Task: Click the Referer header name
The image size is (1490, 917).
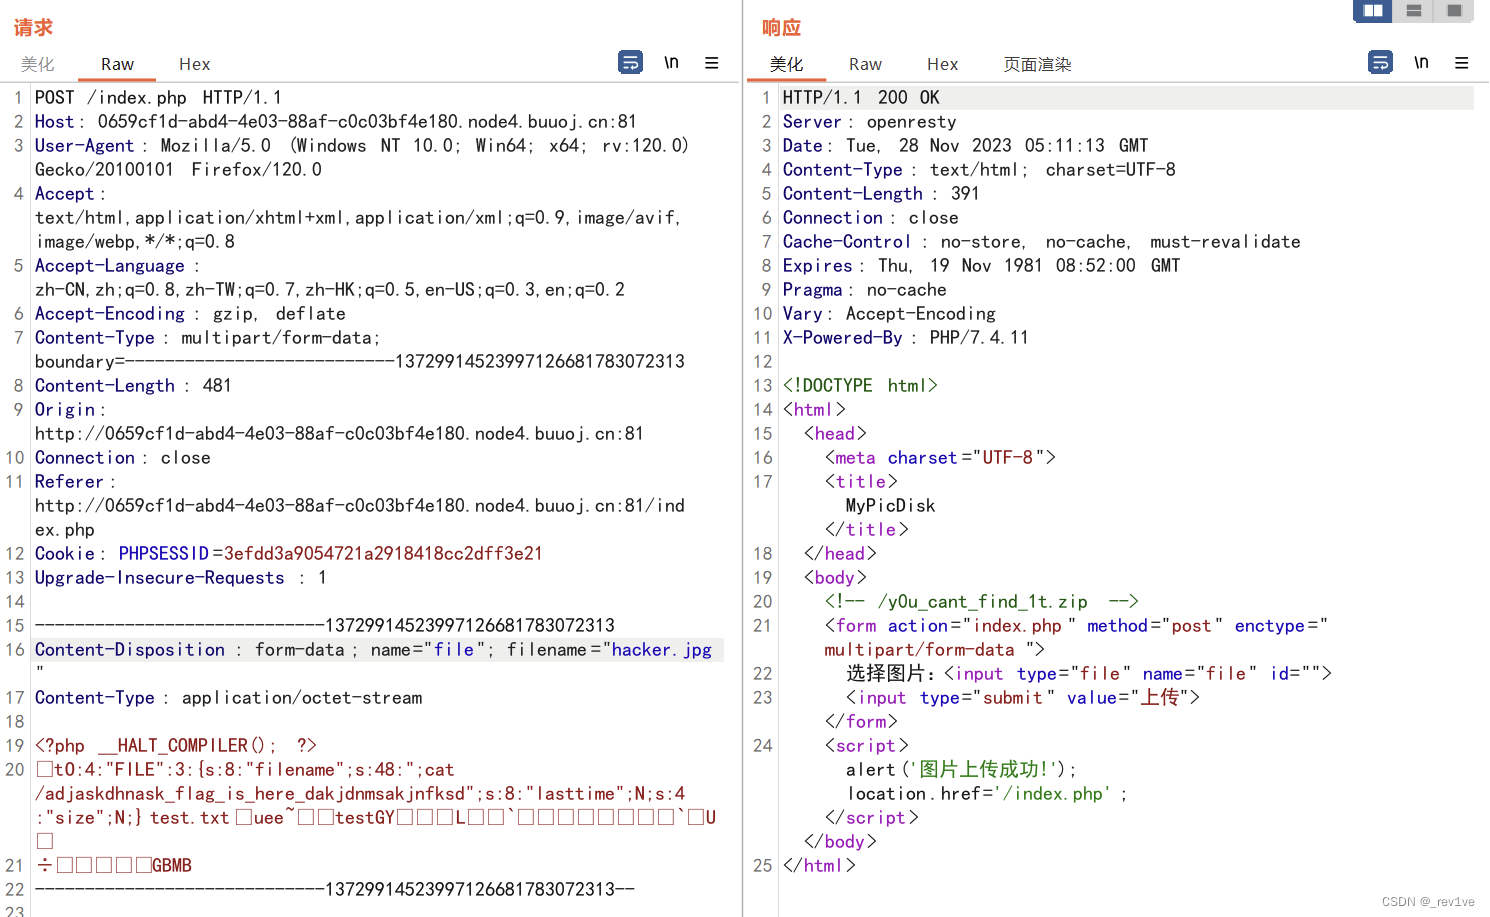Action: tap(69, 481)
